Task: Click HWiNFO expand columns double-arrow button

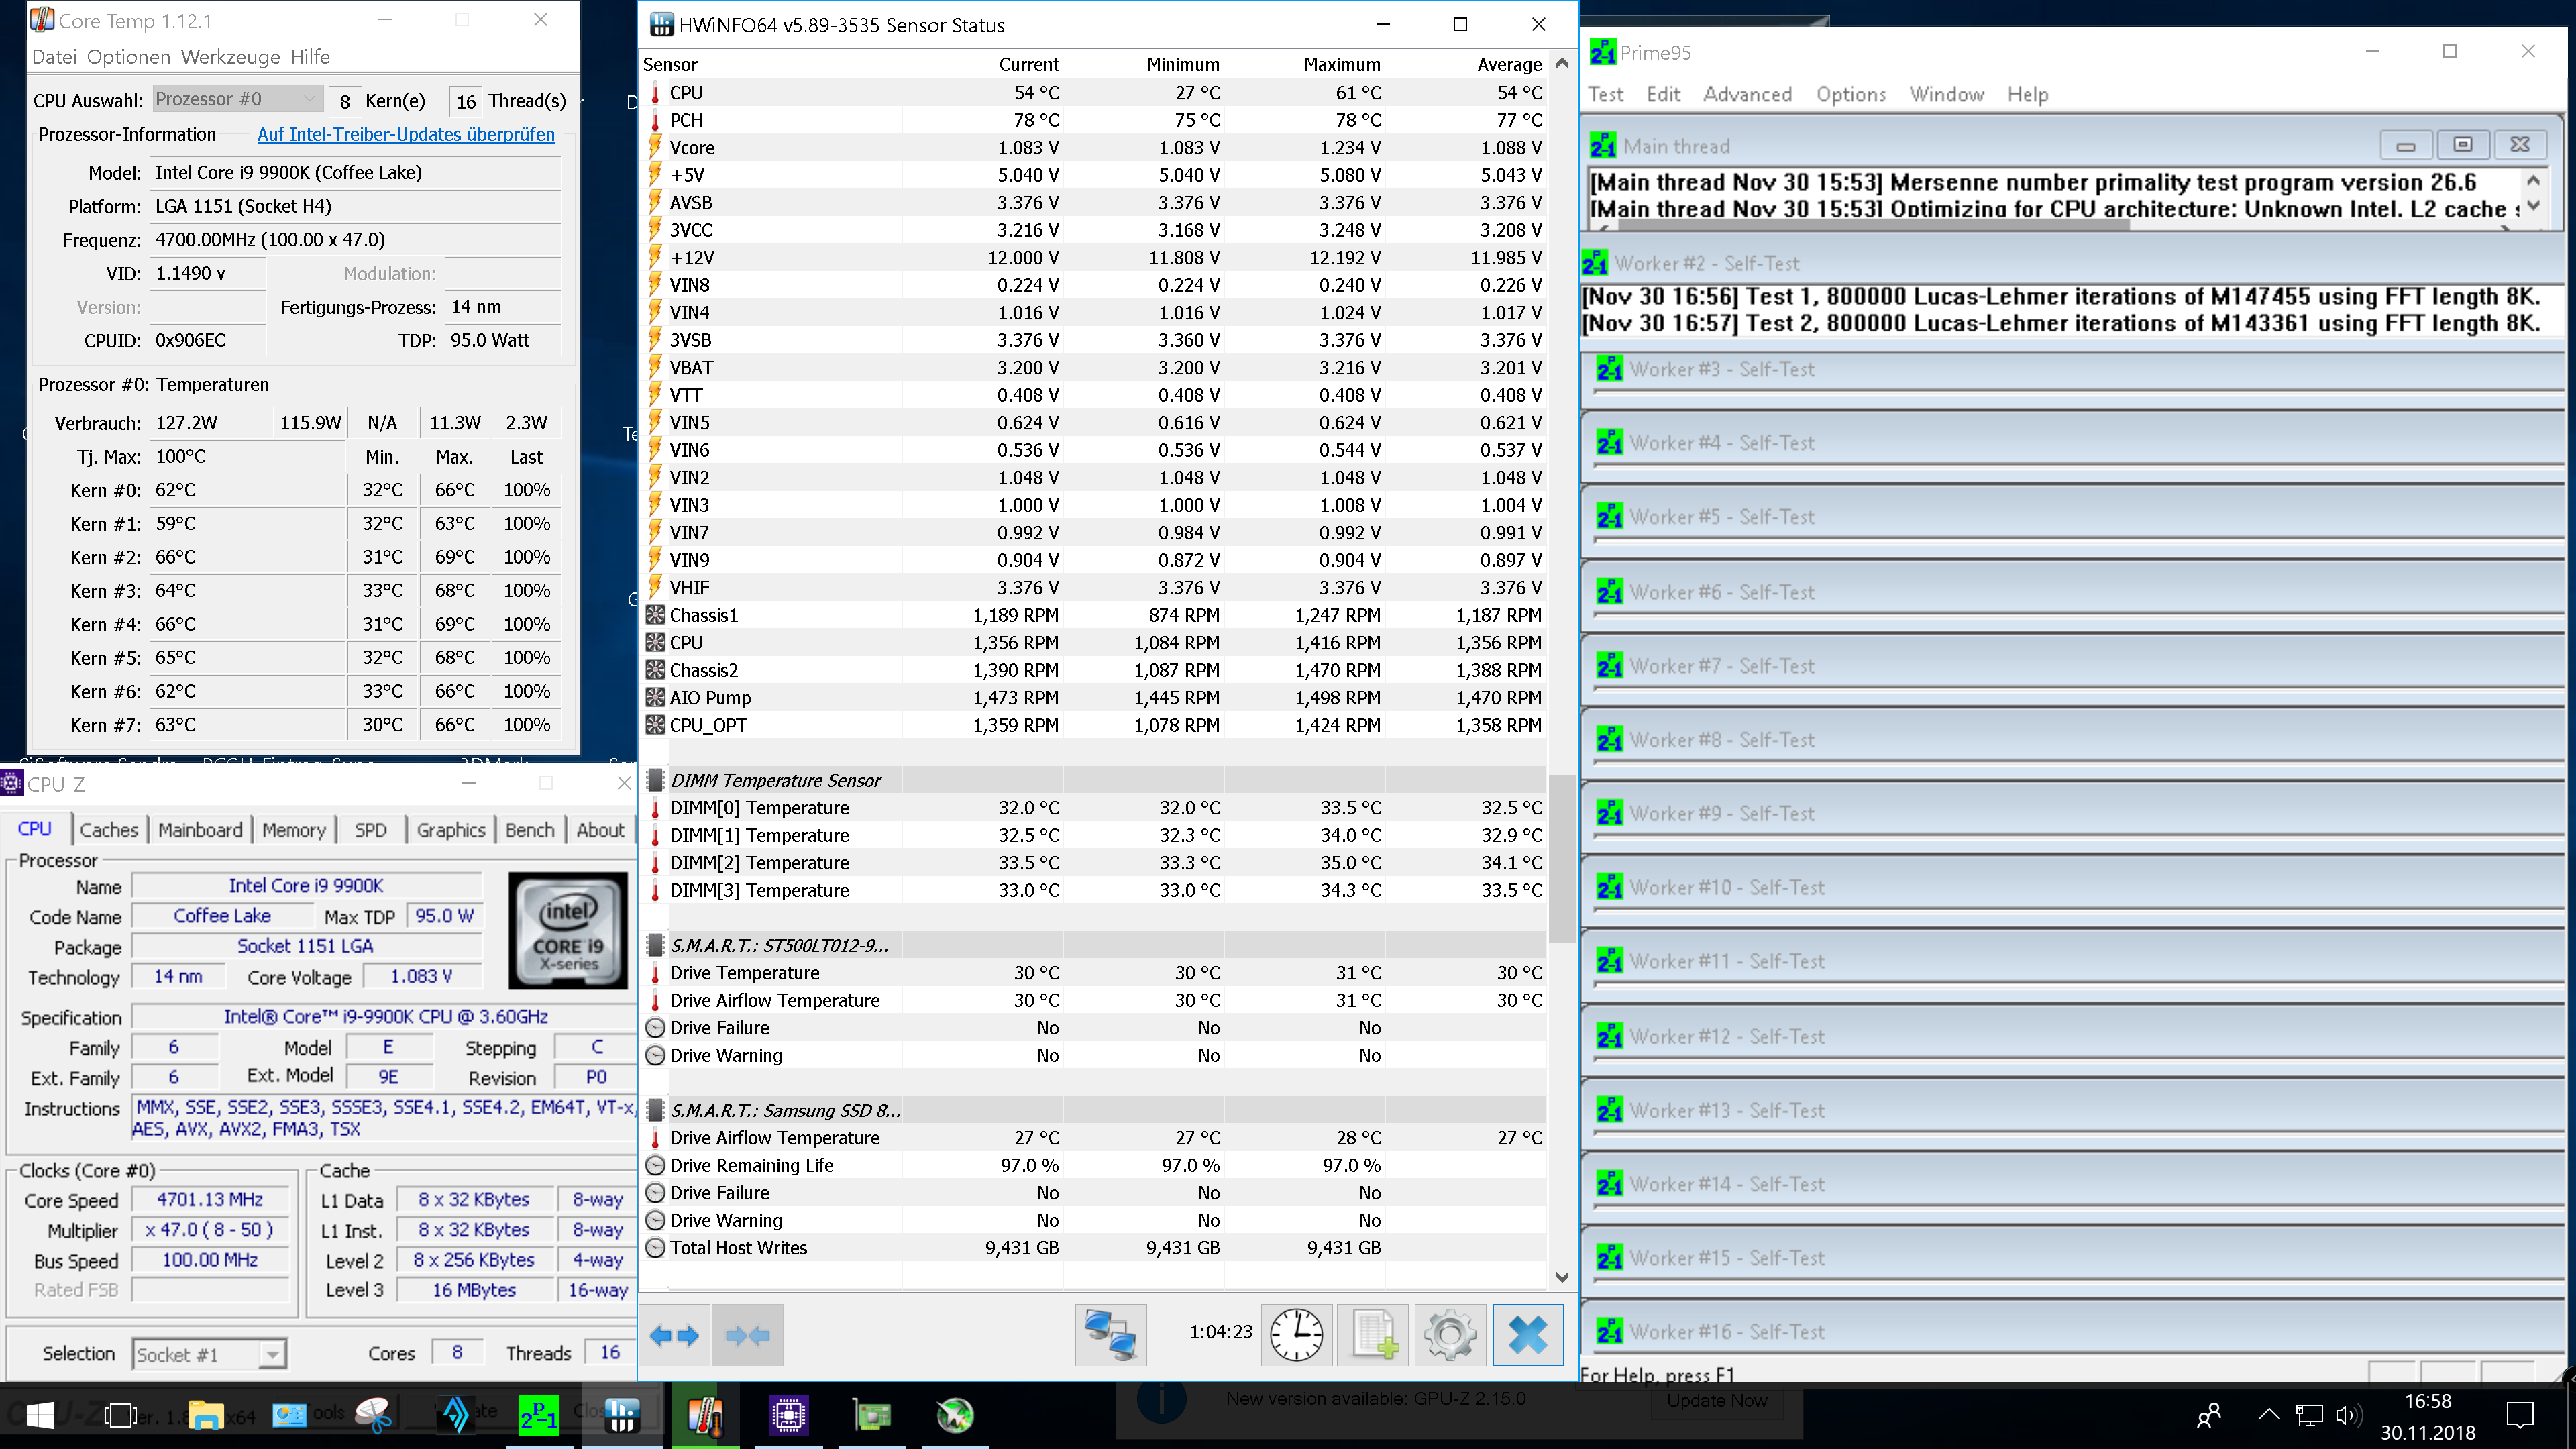Action: pyautogui.click(x=674, y=1335)
